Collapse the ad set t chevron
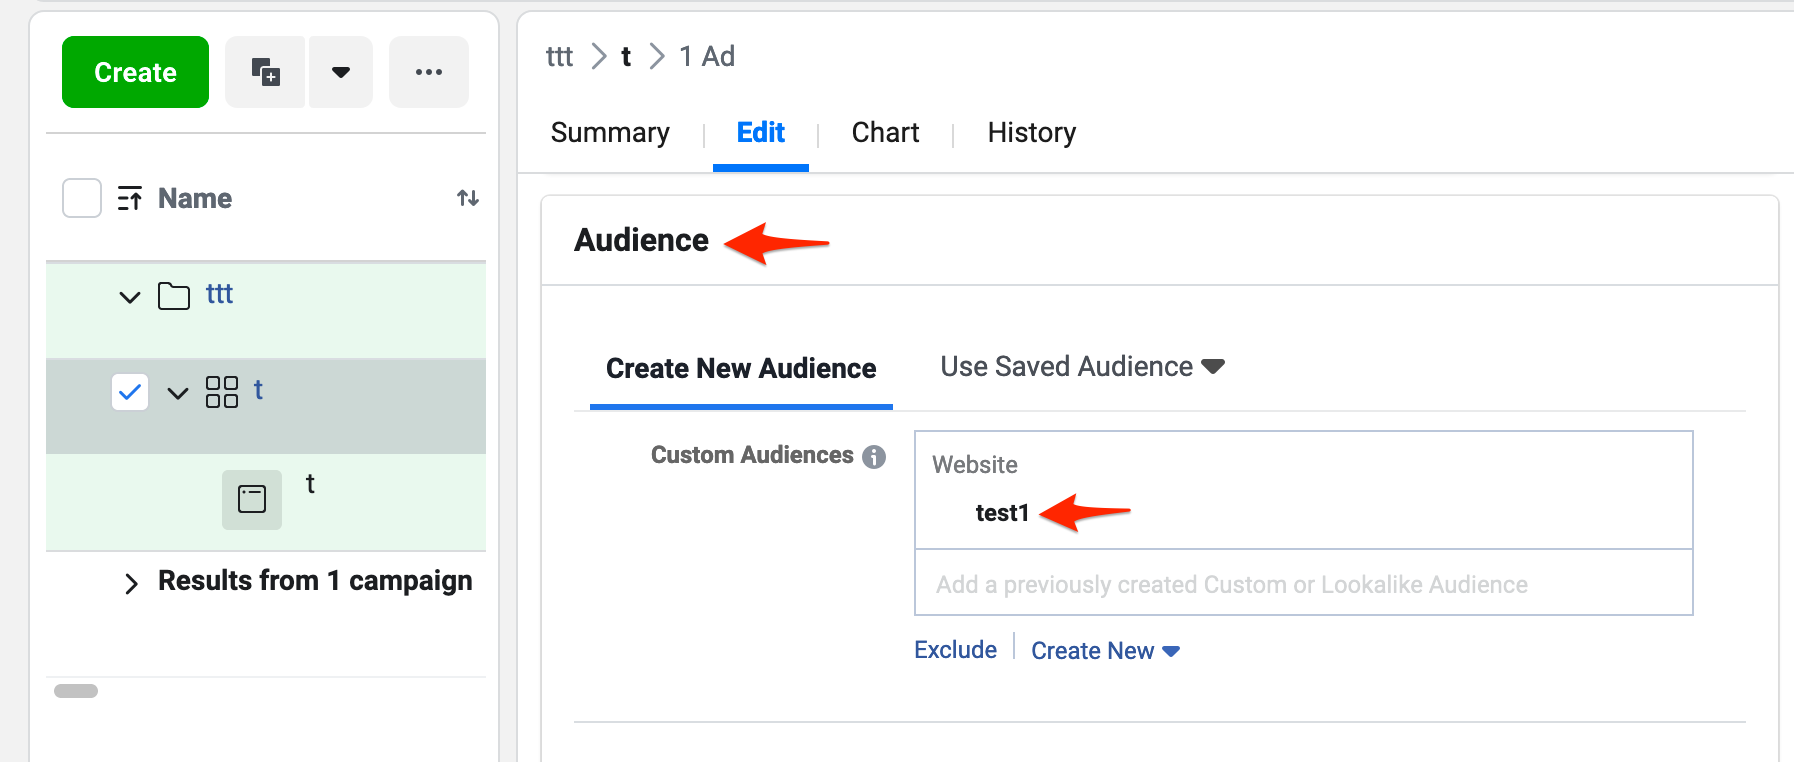 tap(178, 393)
